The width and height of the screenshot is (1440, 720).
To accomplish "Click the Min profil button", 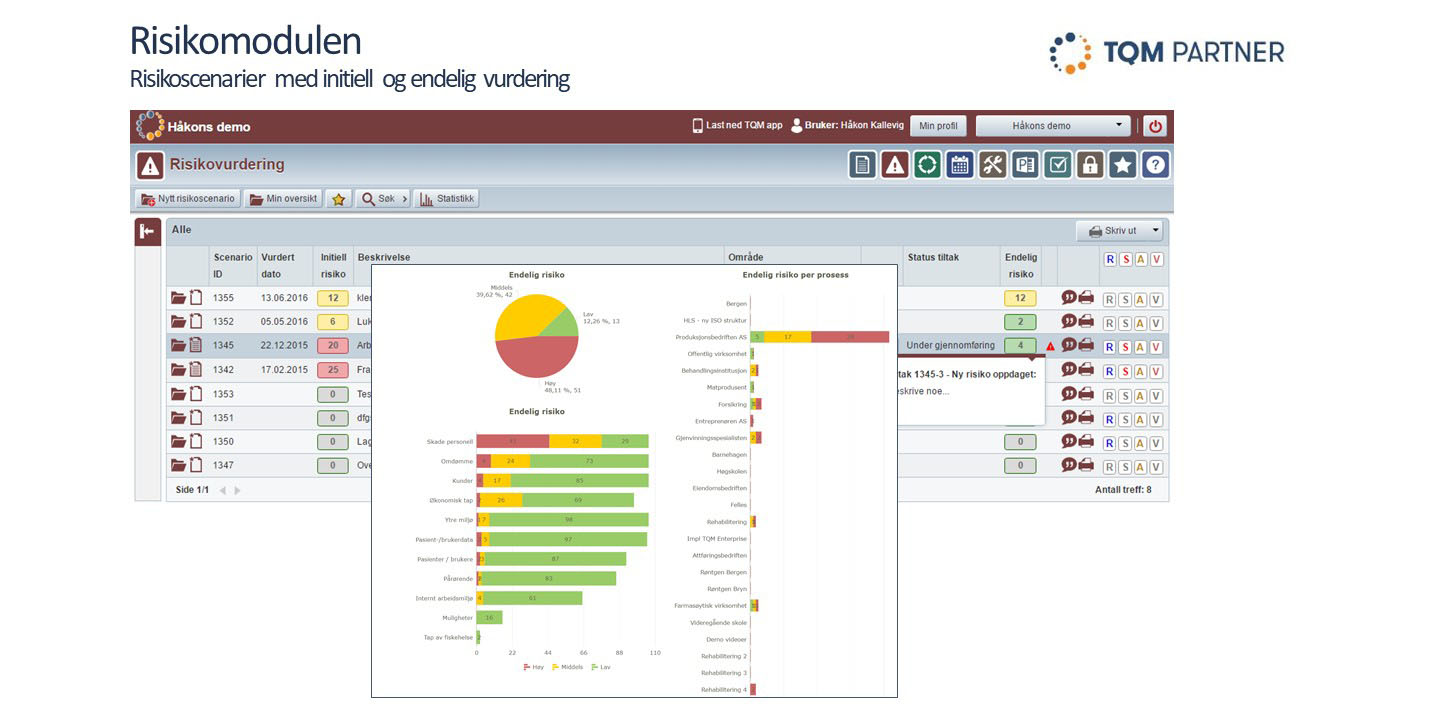I will (x=938, y=126).
